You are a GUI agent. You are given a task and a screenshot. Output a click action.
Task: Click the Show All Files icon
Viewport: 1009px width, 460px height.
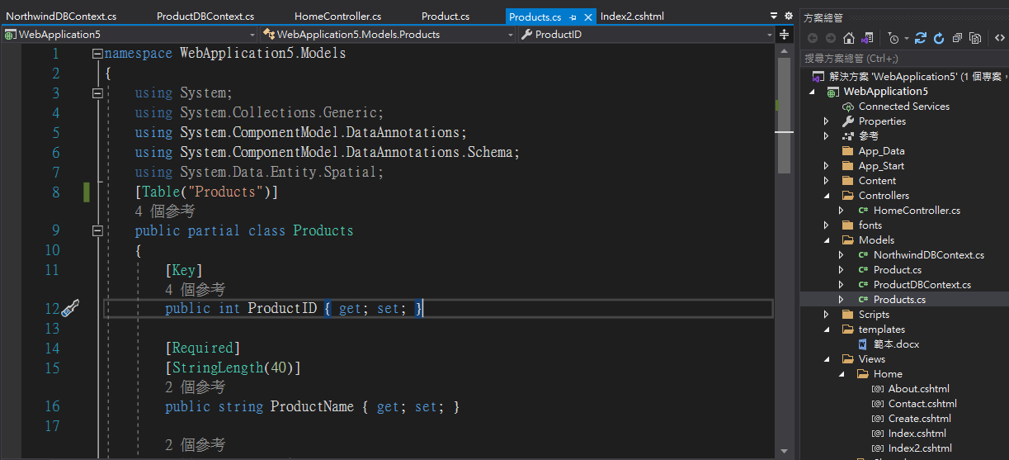coord(975,38)
